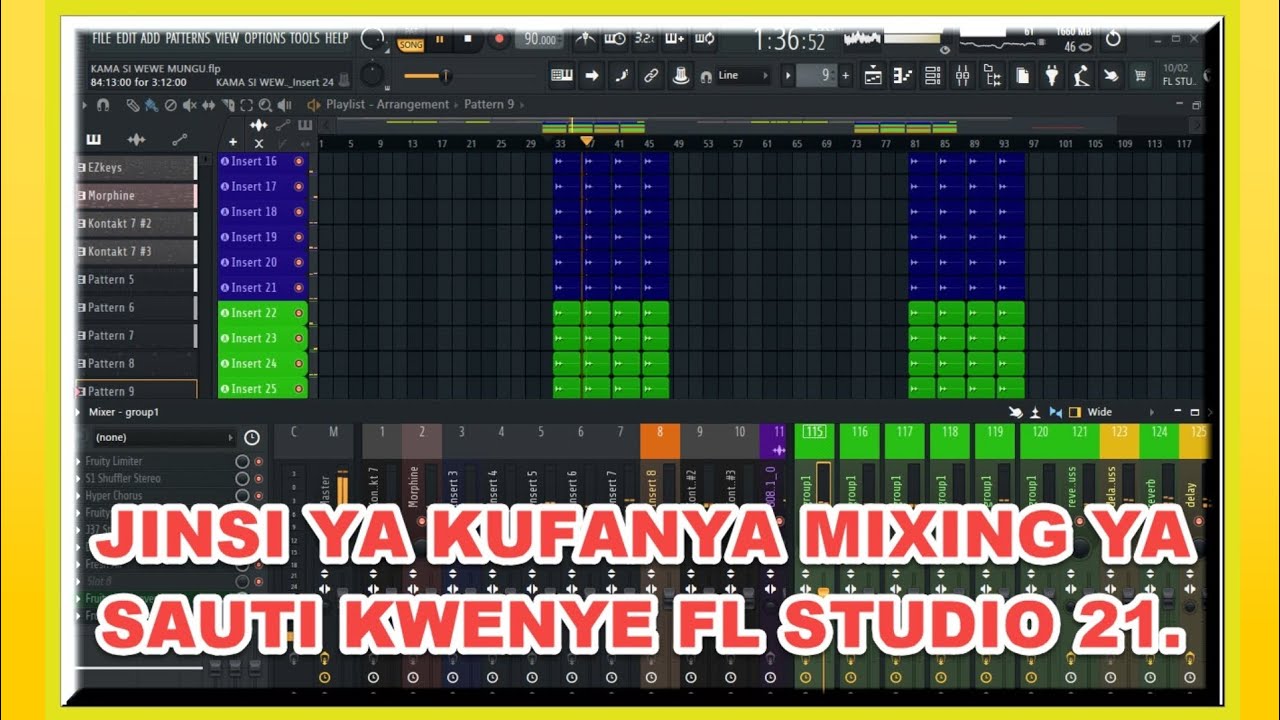Open the HELP menu

337,38
